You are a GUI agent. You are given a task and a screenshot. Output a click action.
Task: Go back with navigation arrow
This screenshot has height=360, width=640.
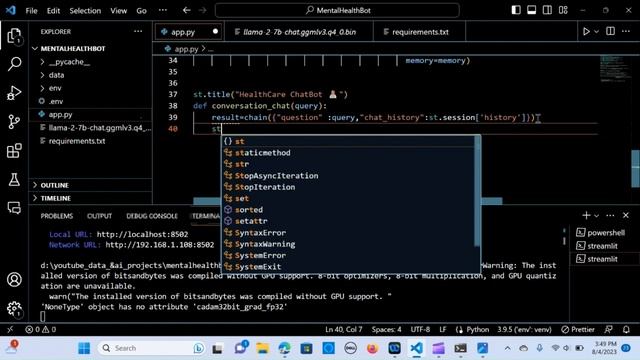coord(187,10)
